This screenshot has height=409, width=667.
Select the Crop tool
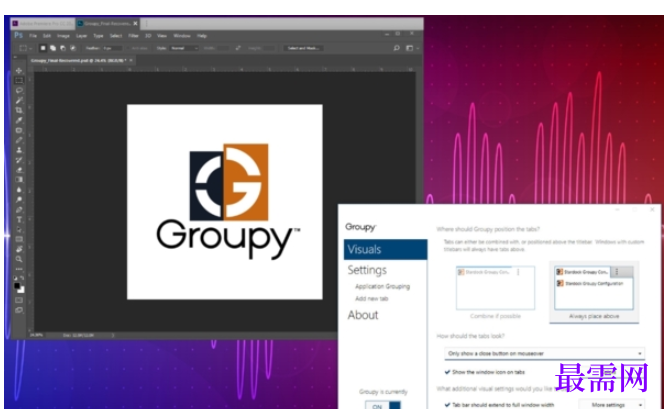pos(19,110)
